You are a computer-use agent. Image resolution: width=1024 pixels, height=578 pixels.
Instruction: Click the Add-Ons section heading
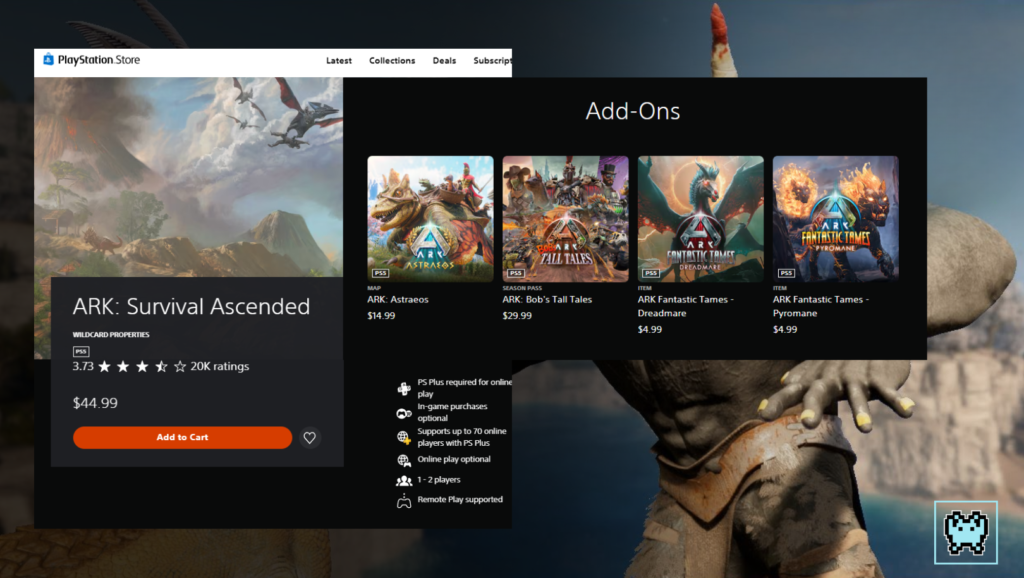(633, 111)
